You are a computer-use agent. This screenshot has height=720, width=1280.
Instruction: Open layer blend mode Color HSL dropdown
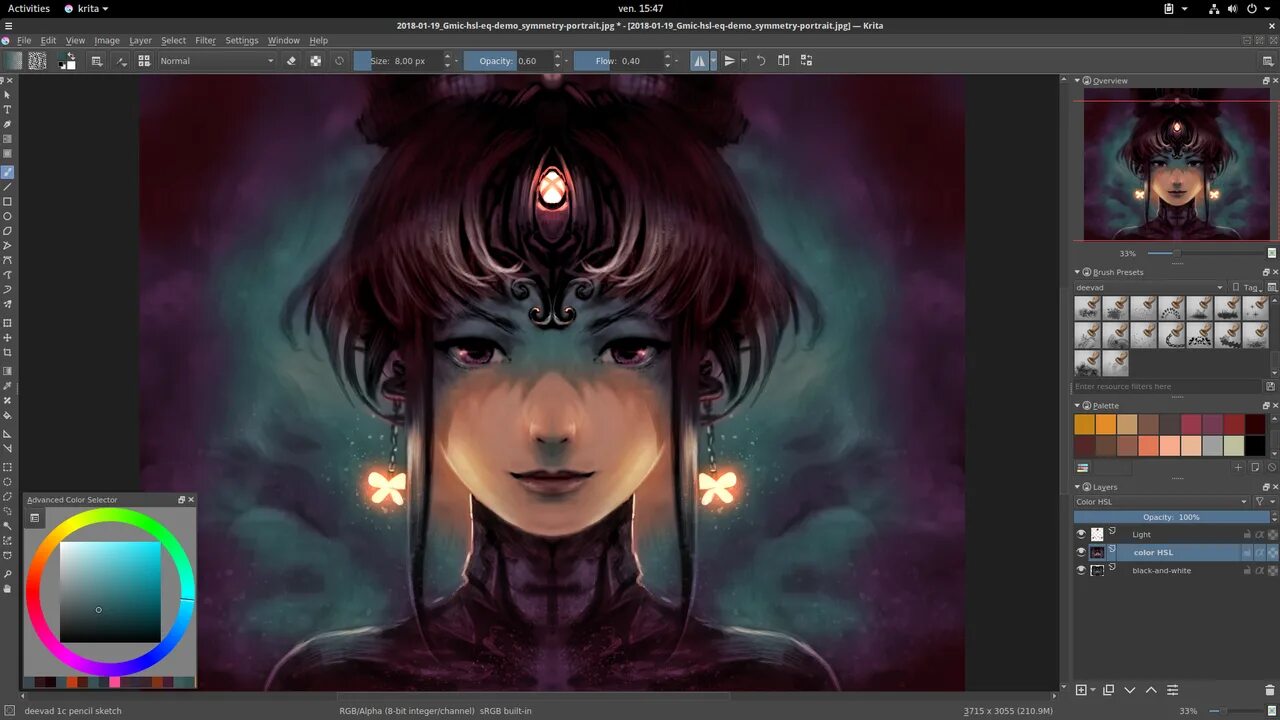(x=1161, y=502)
